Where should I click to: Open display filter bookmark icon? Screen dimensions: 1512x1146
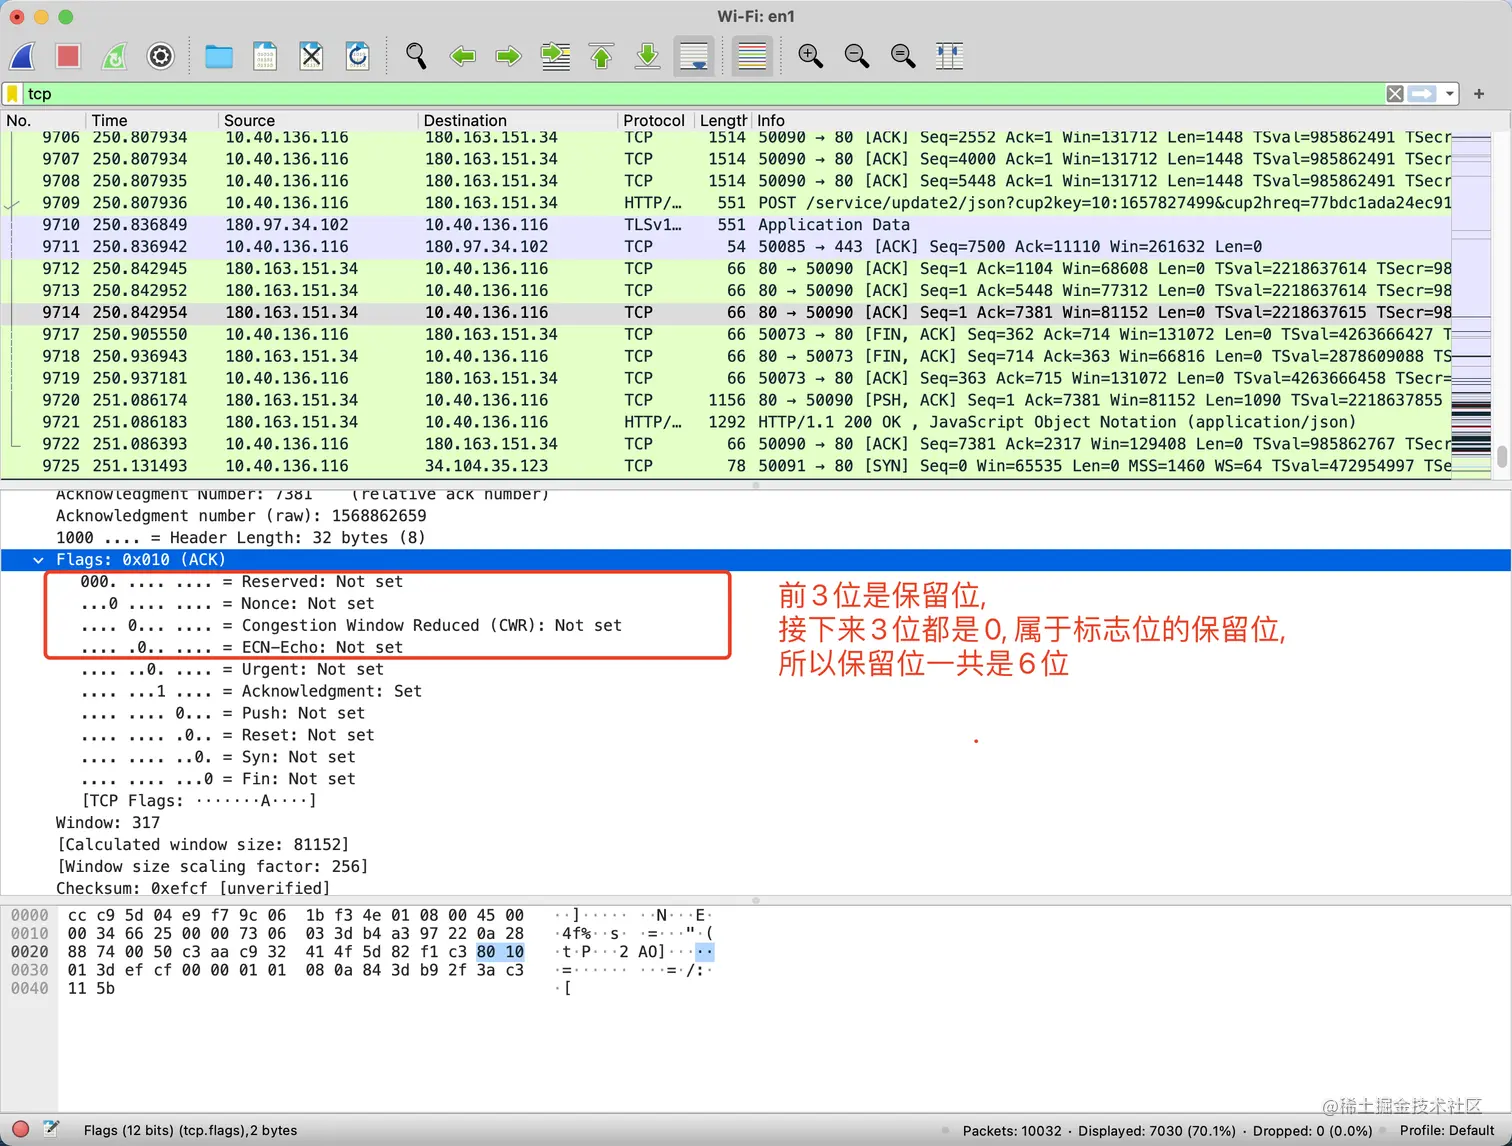click(x=12, y=94)
